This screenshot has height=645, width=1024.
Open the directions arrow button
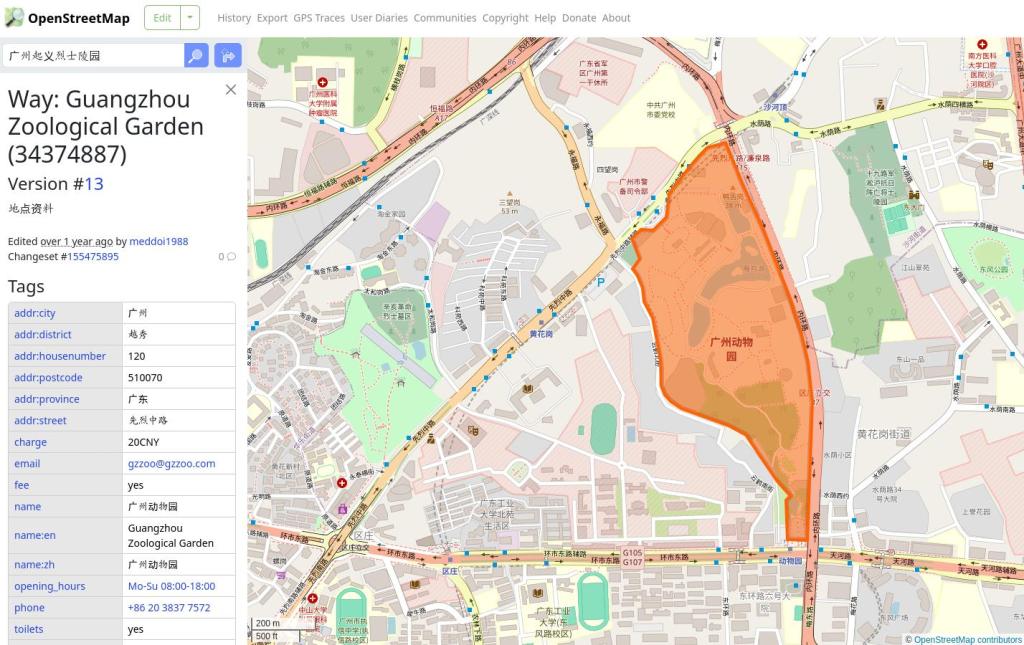point(228,55)
